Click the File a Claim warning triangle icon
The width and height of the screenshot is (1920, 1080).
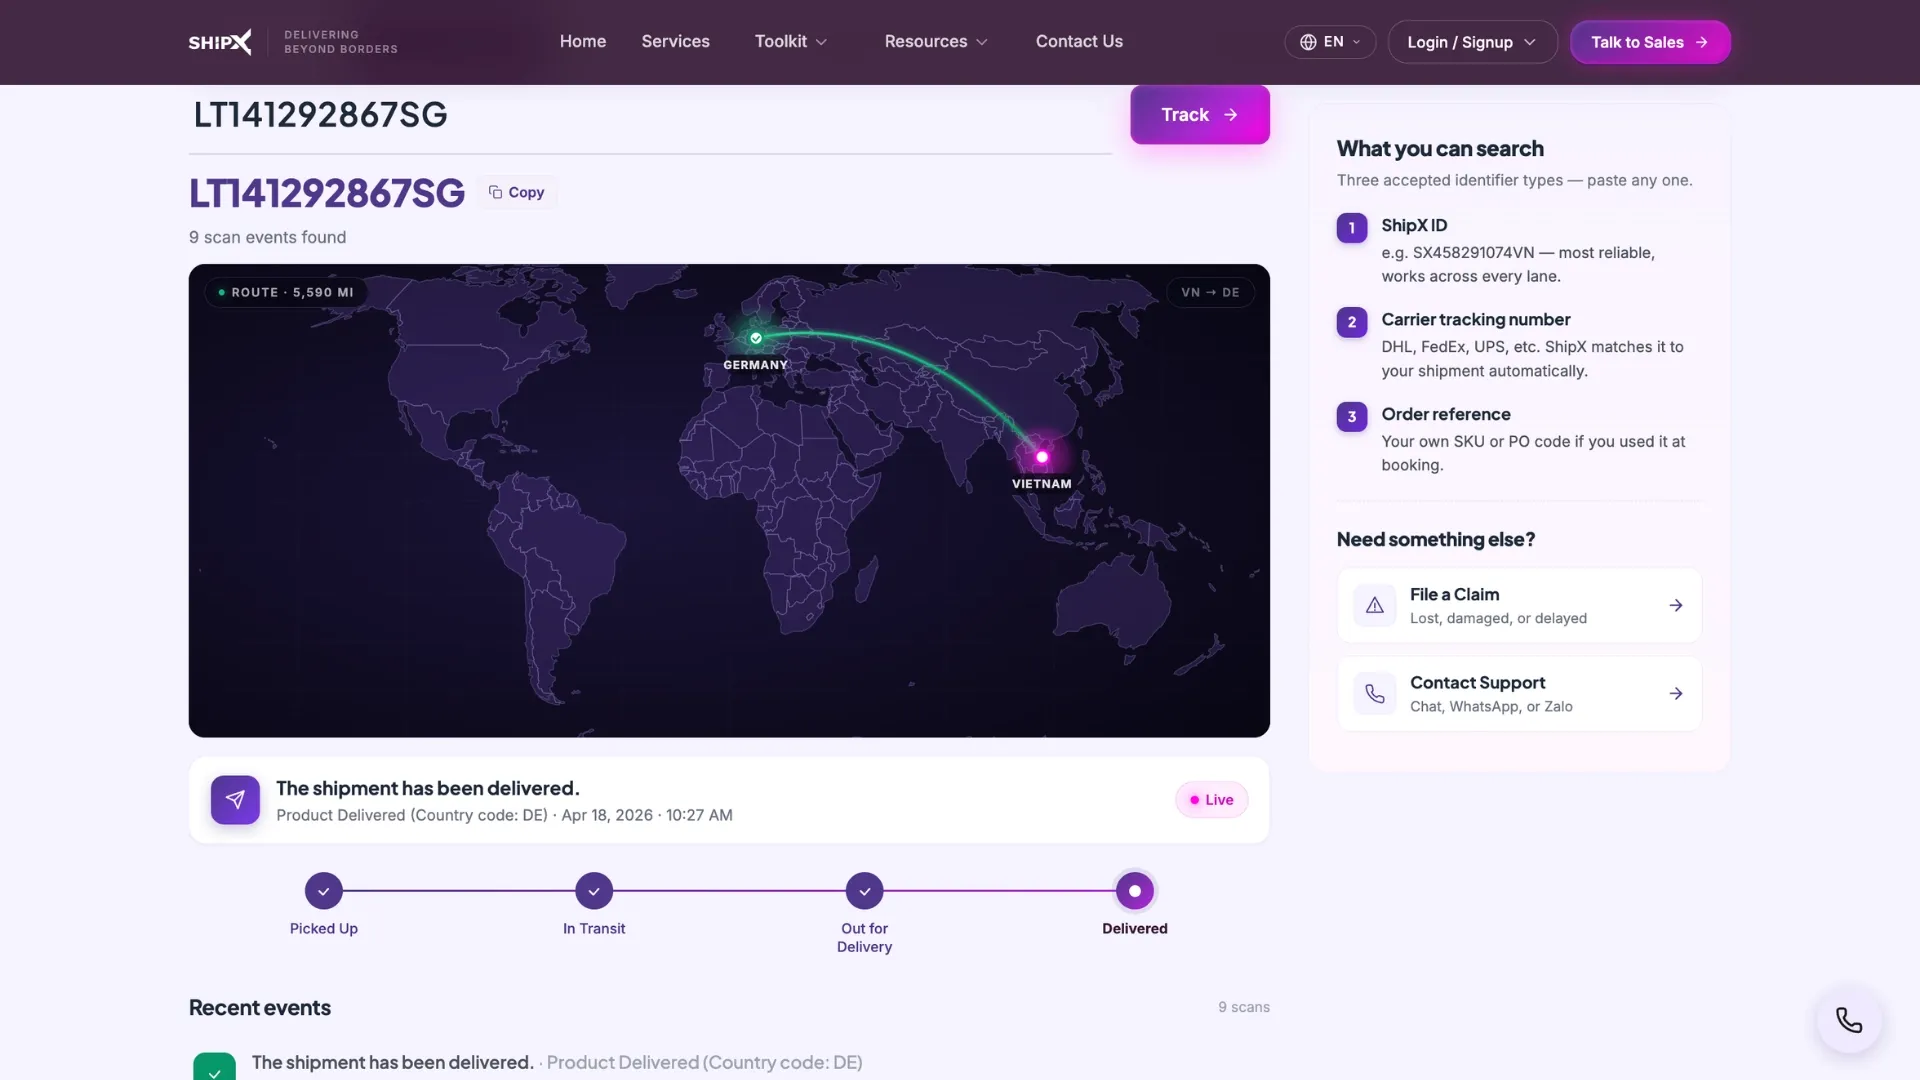click(x=1375, y=605)
